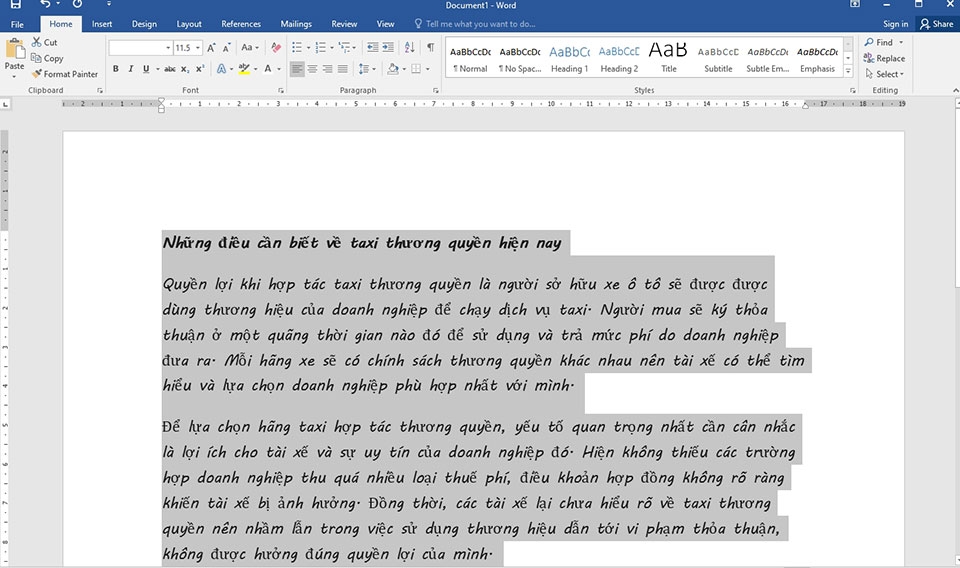Viewport: 960px width, 568px height.
Task: Switch to the Insert tab
Action: (x=102, y=24)
